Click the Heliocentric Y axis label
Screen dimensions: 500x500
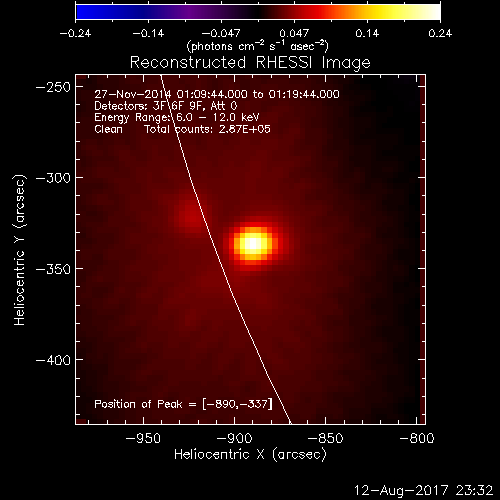(x=20, y=250)
